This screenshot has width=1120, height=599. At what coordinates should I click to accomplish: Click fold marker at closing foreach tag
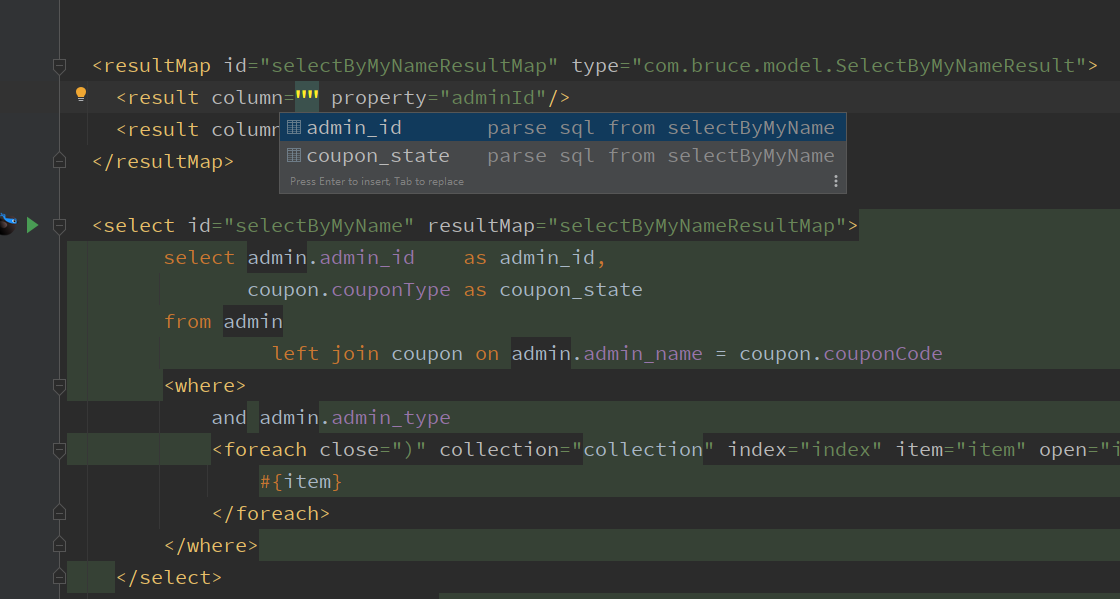[x=59, y=513]
